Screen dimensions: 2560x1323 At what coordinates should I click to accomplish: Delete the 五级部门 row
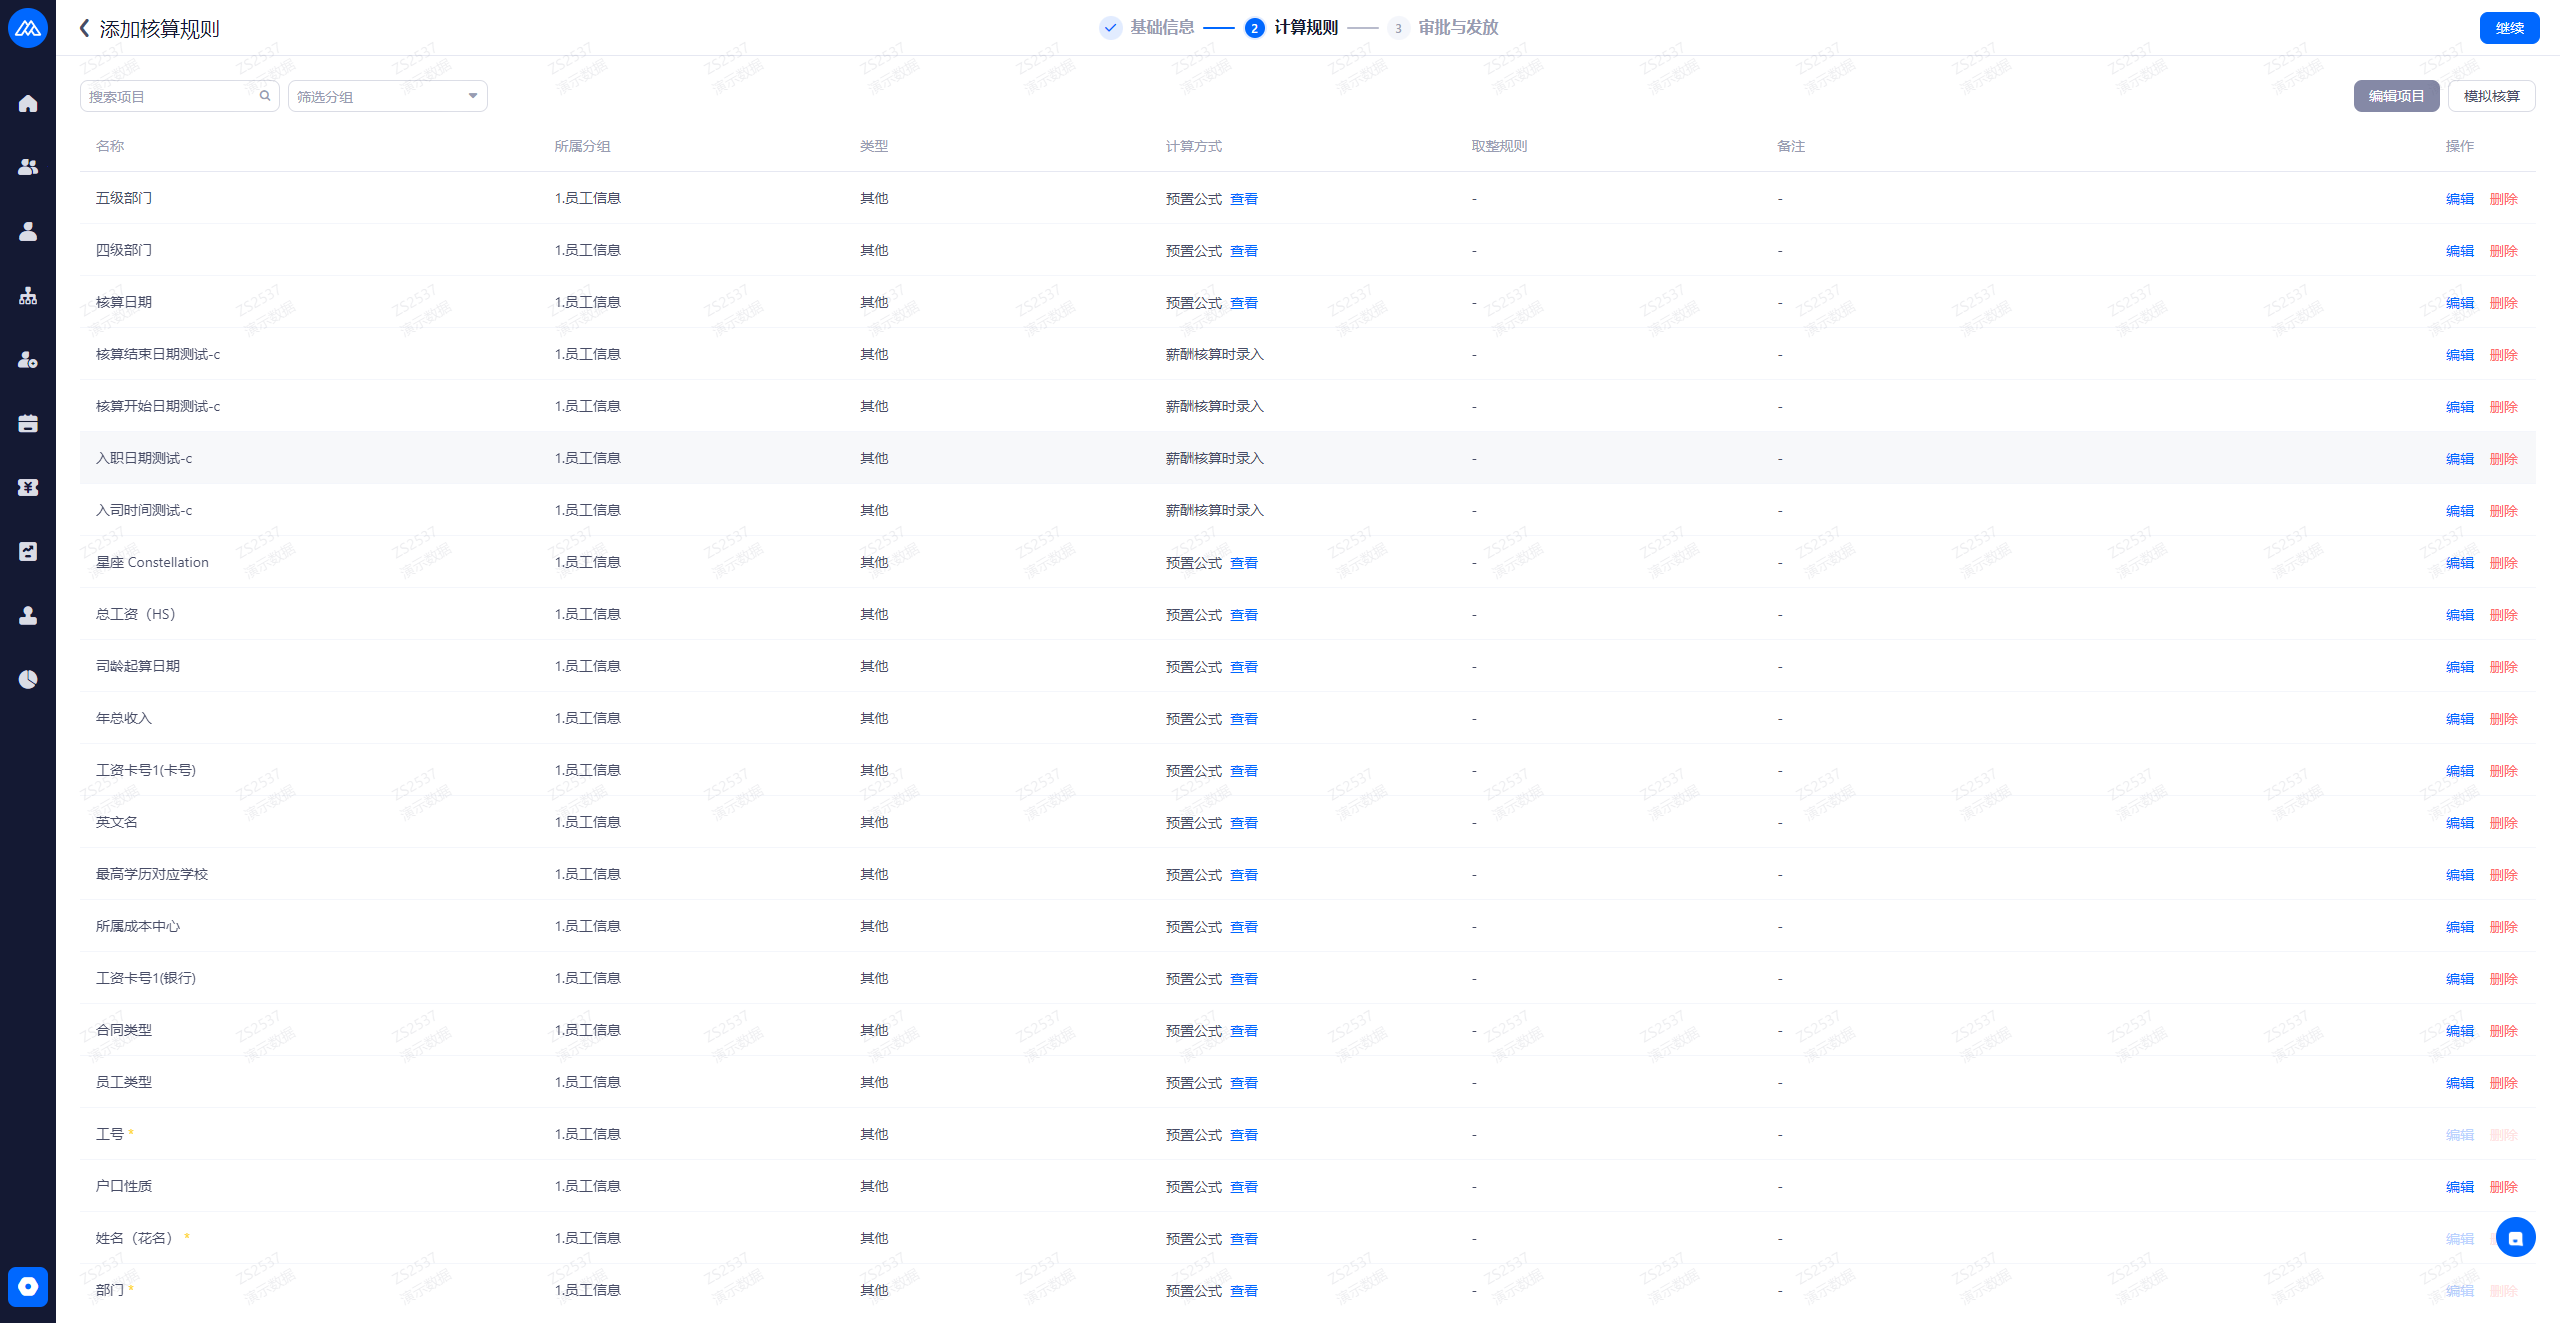[x=2503, y=199]
